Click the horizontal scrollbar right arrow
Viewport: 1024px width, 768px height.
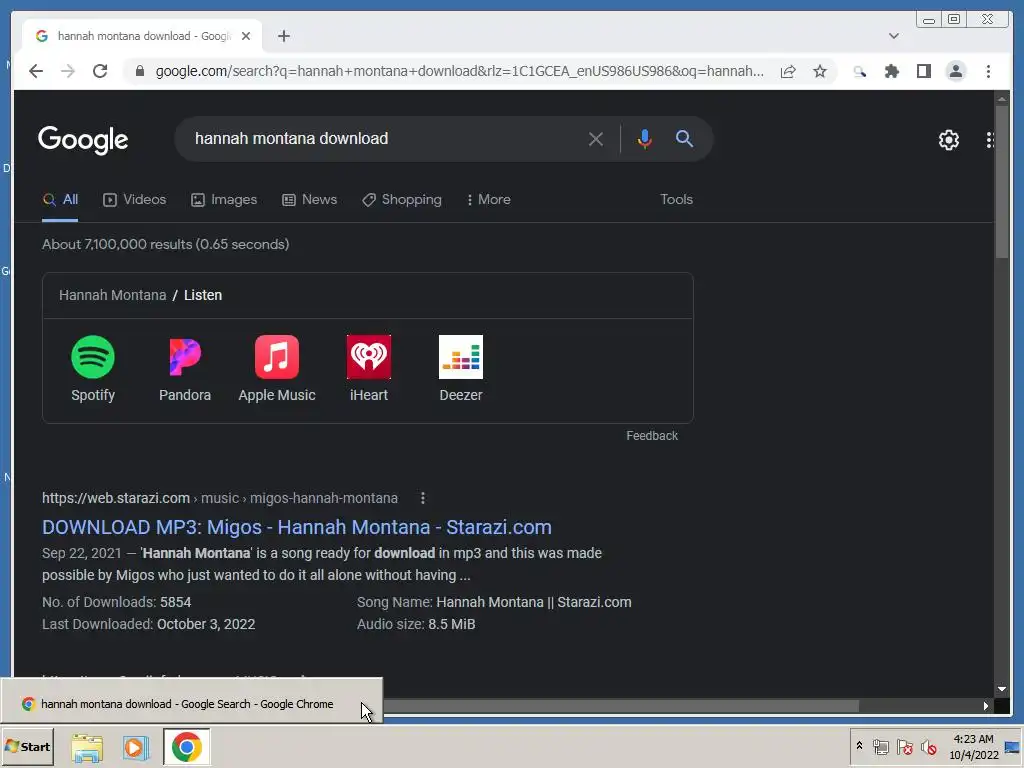(x=986, y=706)
